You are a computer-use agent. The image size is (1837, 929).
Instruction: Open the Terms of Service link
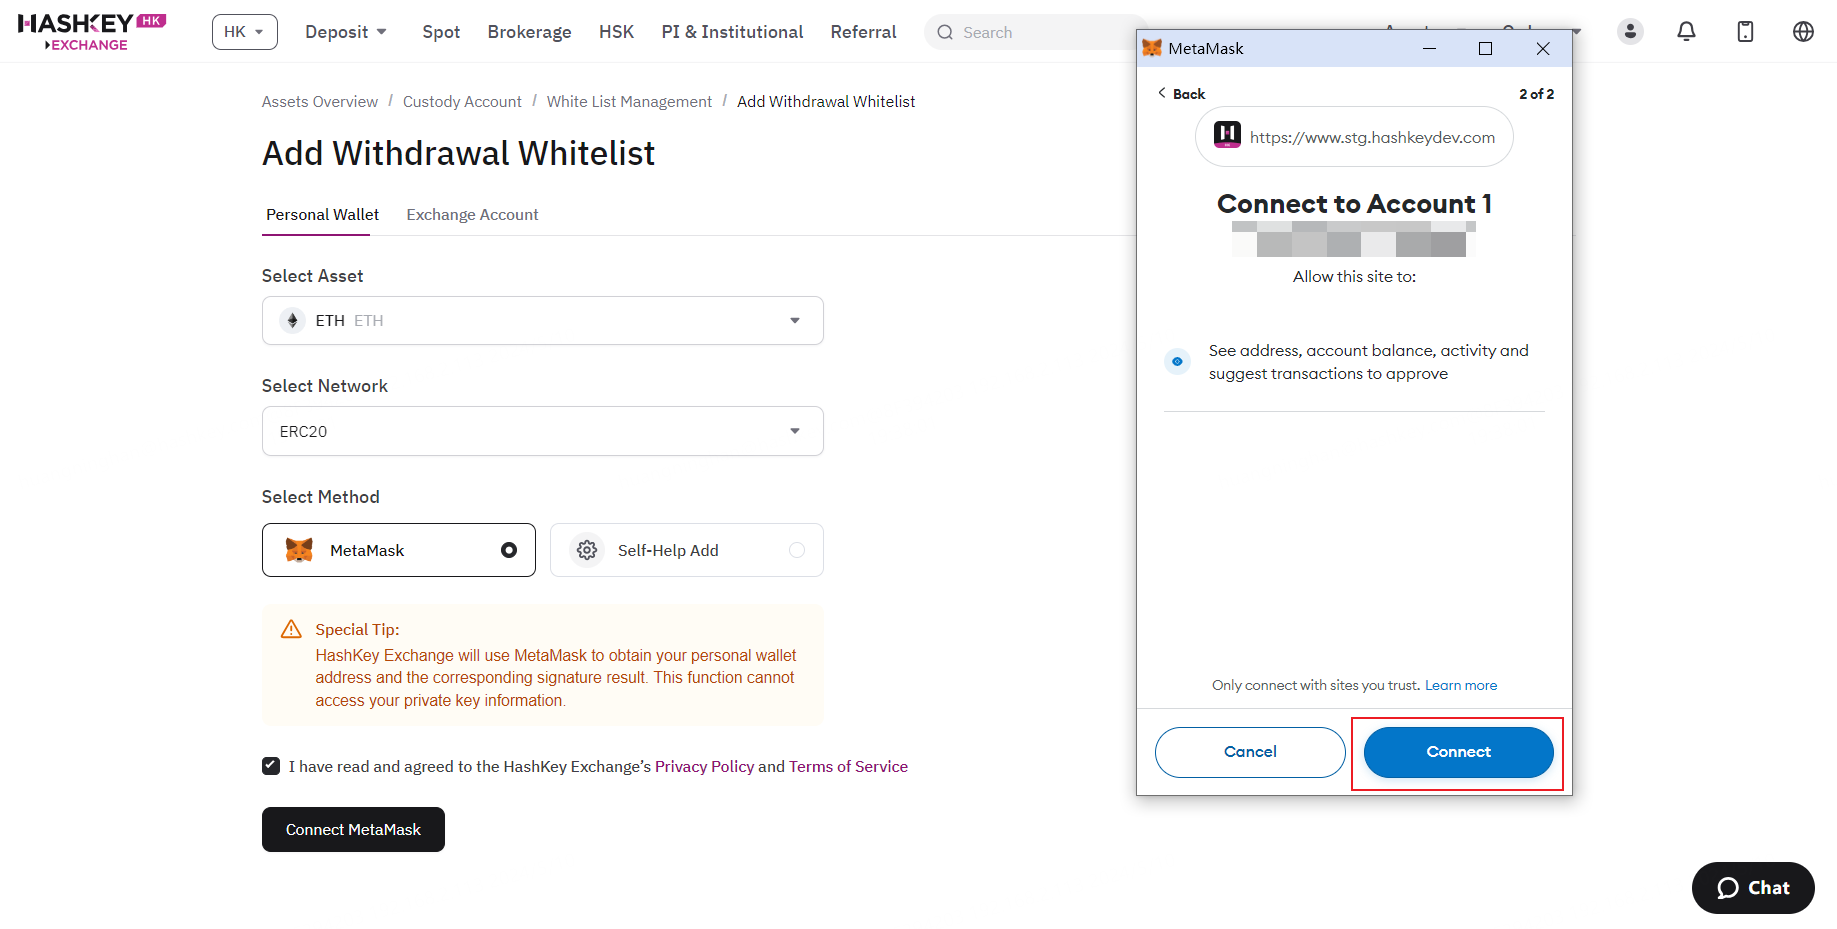(x=848, y=766)
